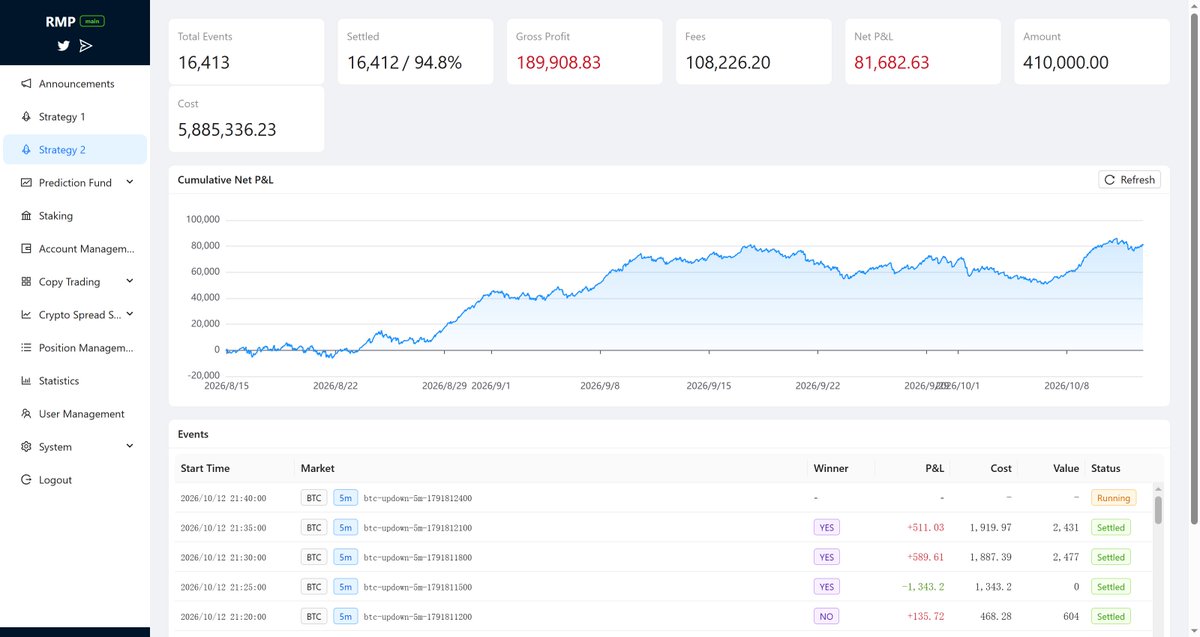1200x637 pixels.
Task: Click market btc-updown-5m-1791811500
Action: tap(418, 587)
